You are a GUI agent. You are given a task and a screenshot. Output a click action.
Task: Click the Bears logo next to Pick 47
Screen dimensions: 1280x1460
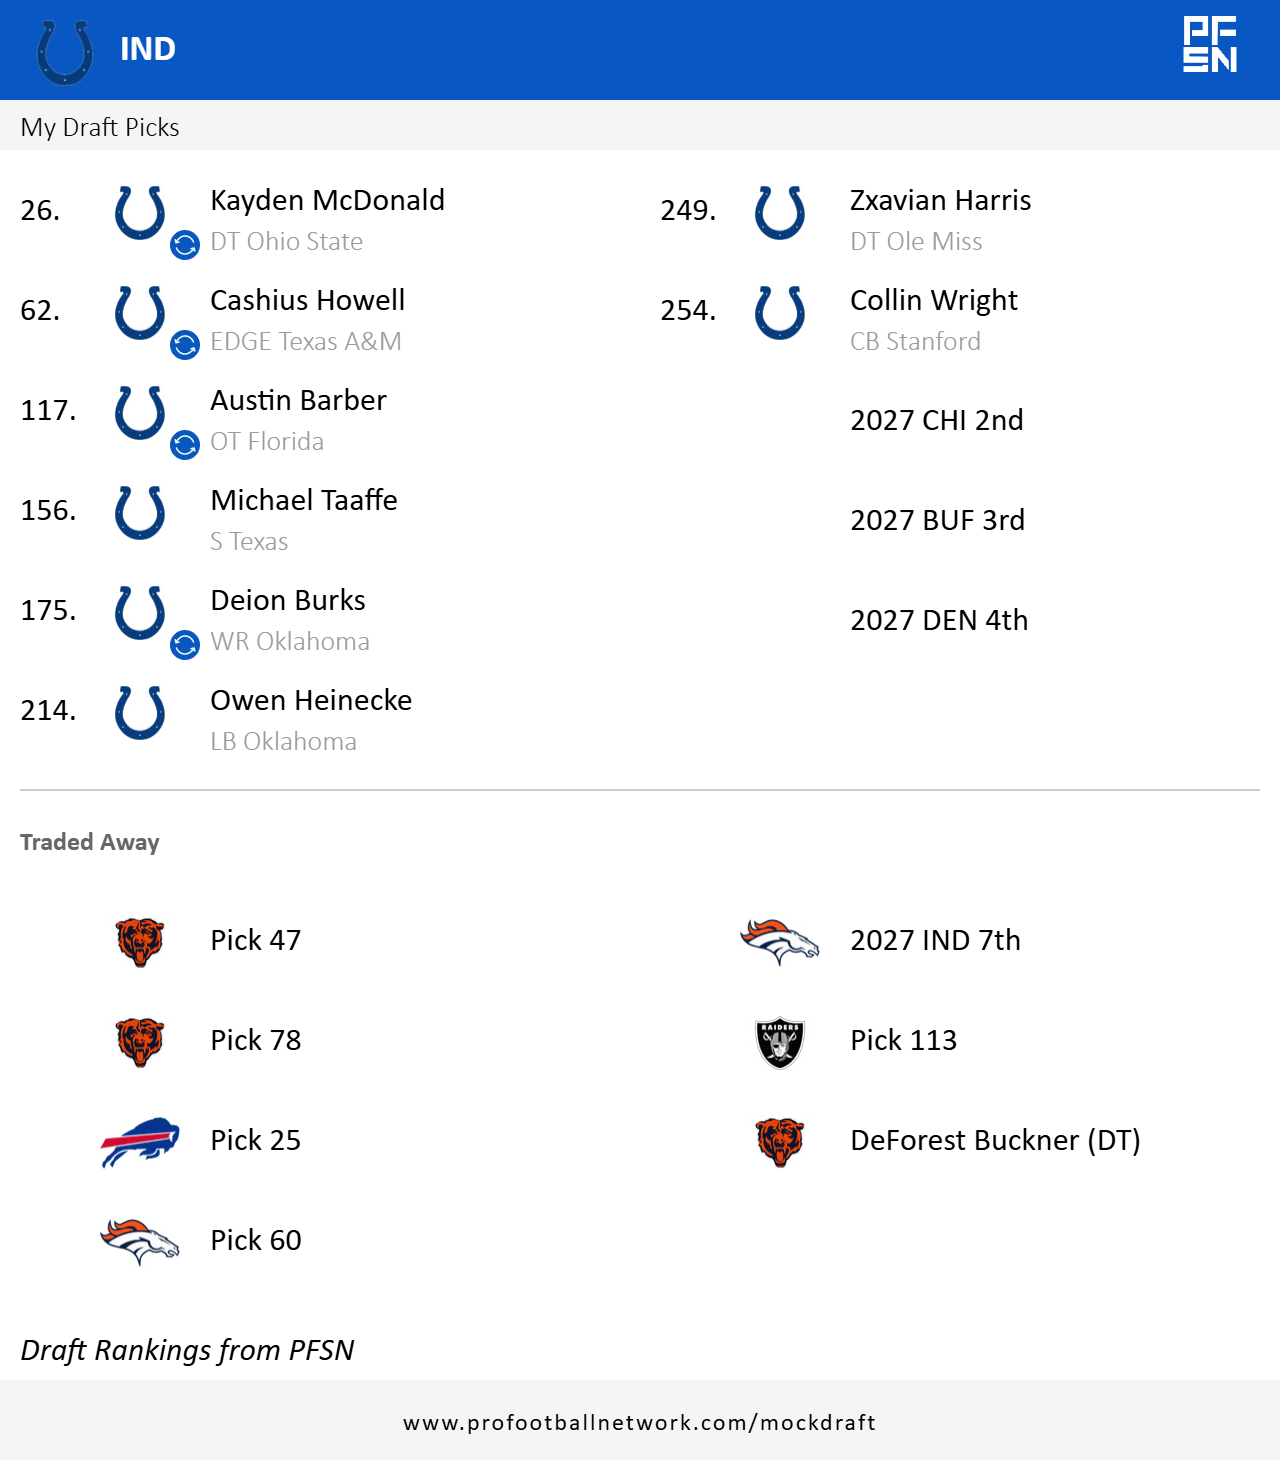(140, 941)
